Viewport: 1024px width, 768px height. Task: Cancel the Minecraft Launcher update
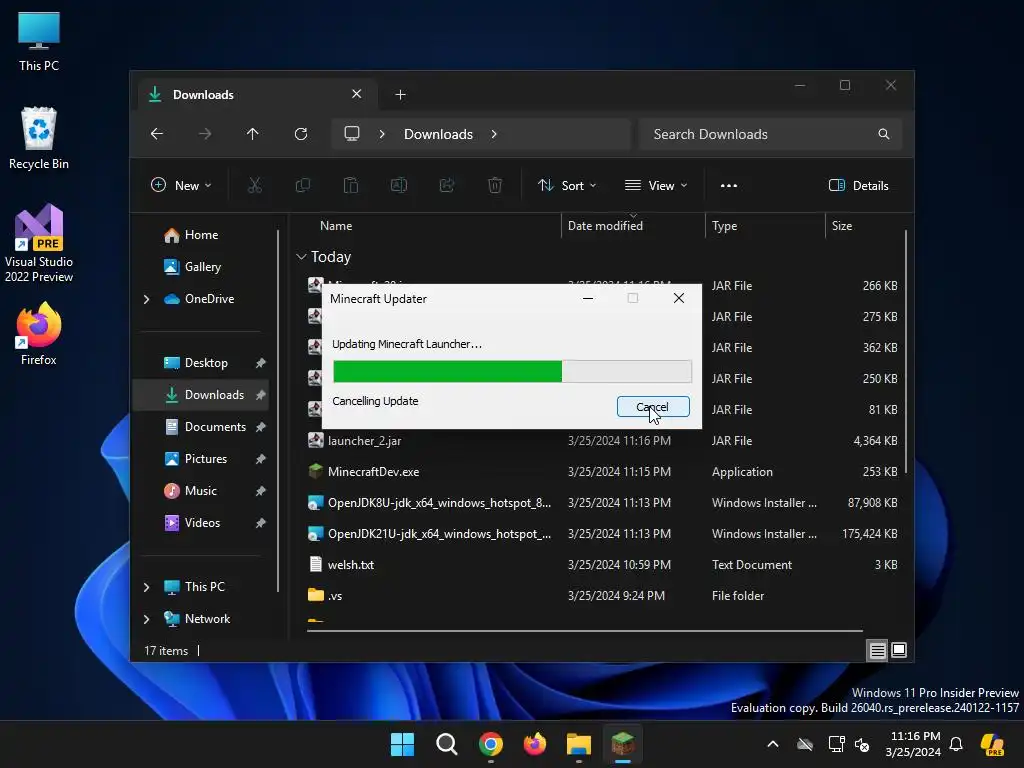click(652, 407)
